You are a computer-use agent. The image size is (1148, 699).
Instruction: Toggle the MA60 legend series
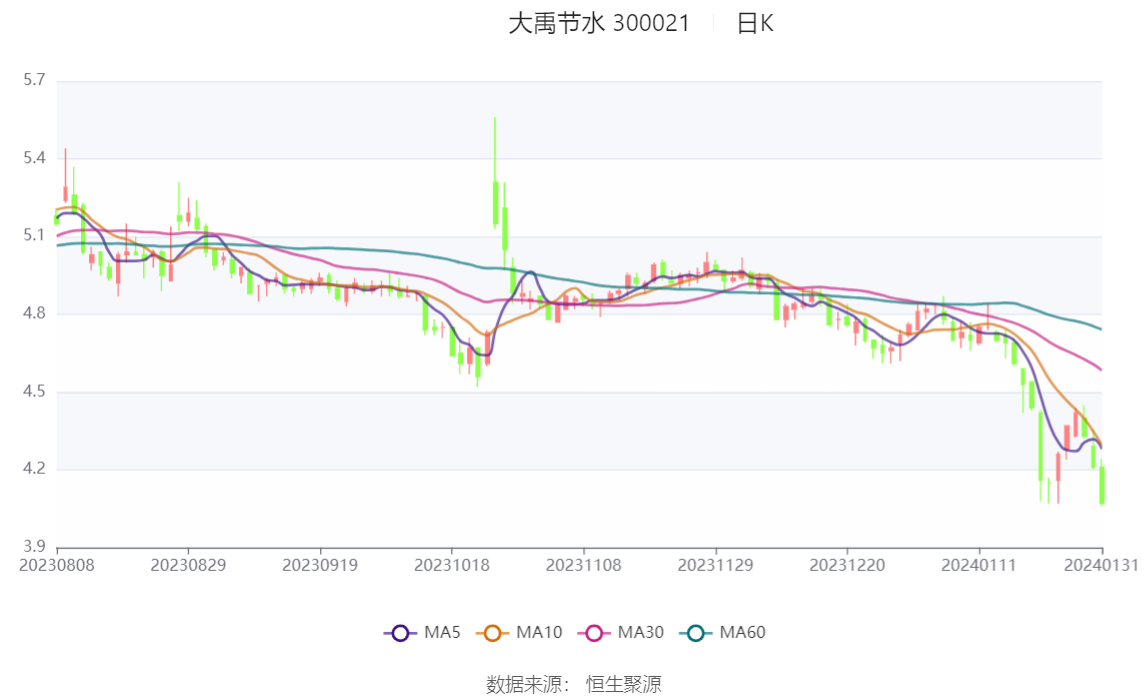coord(723,632)
